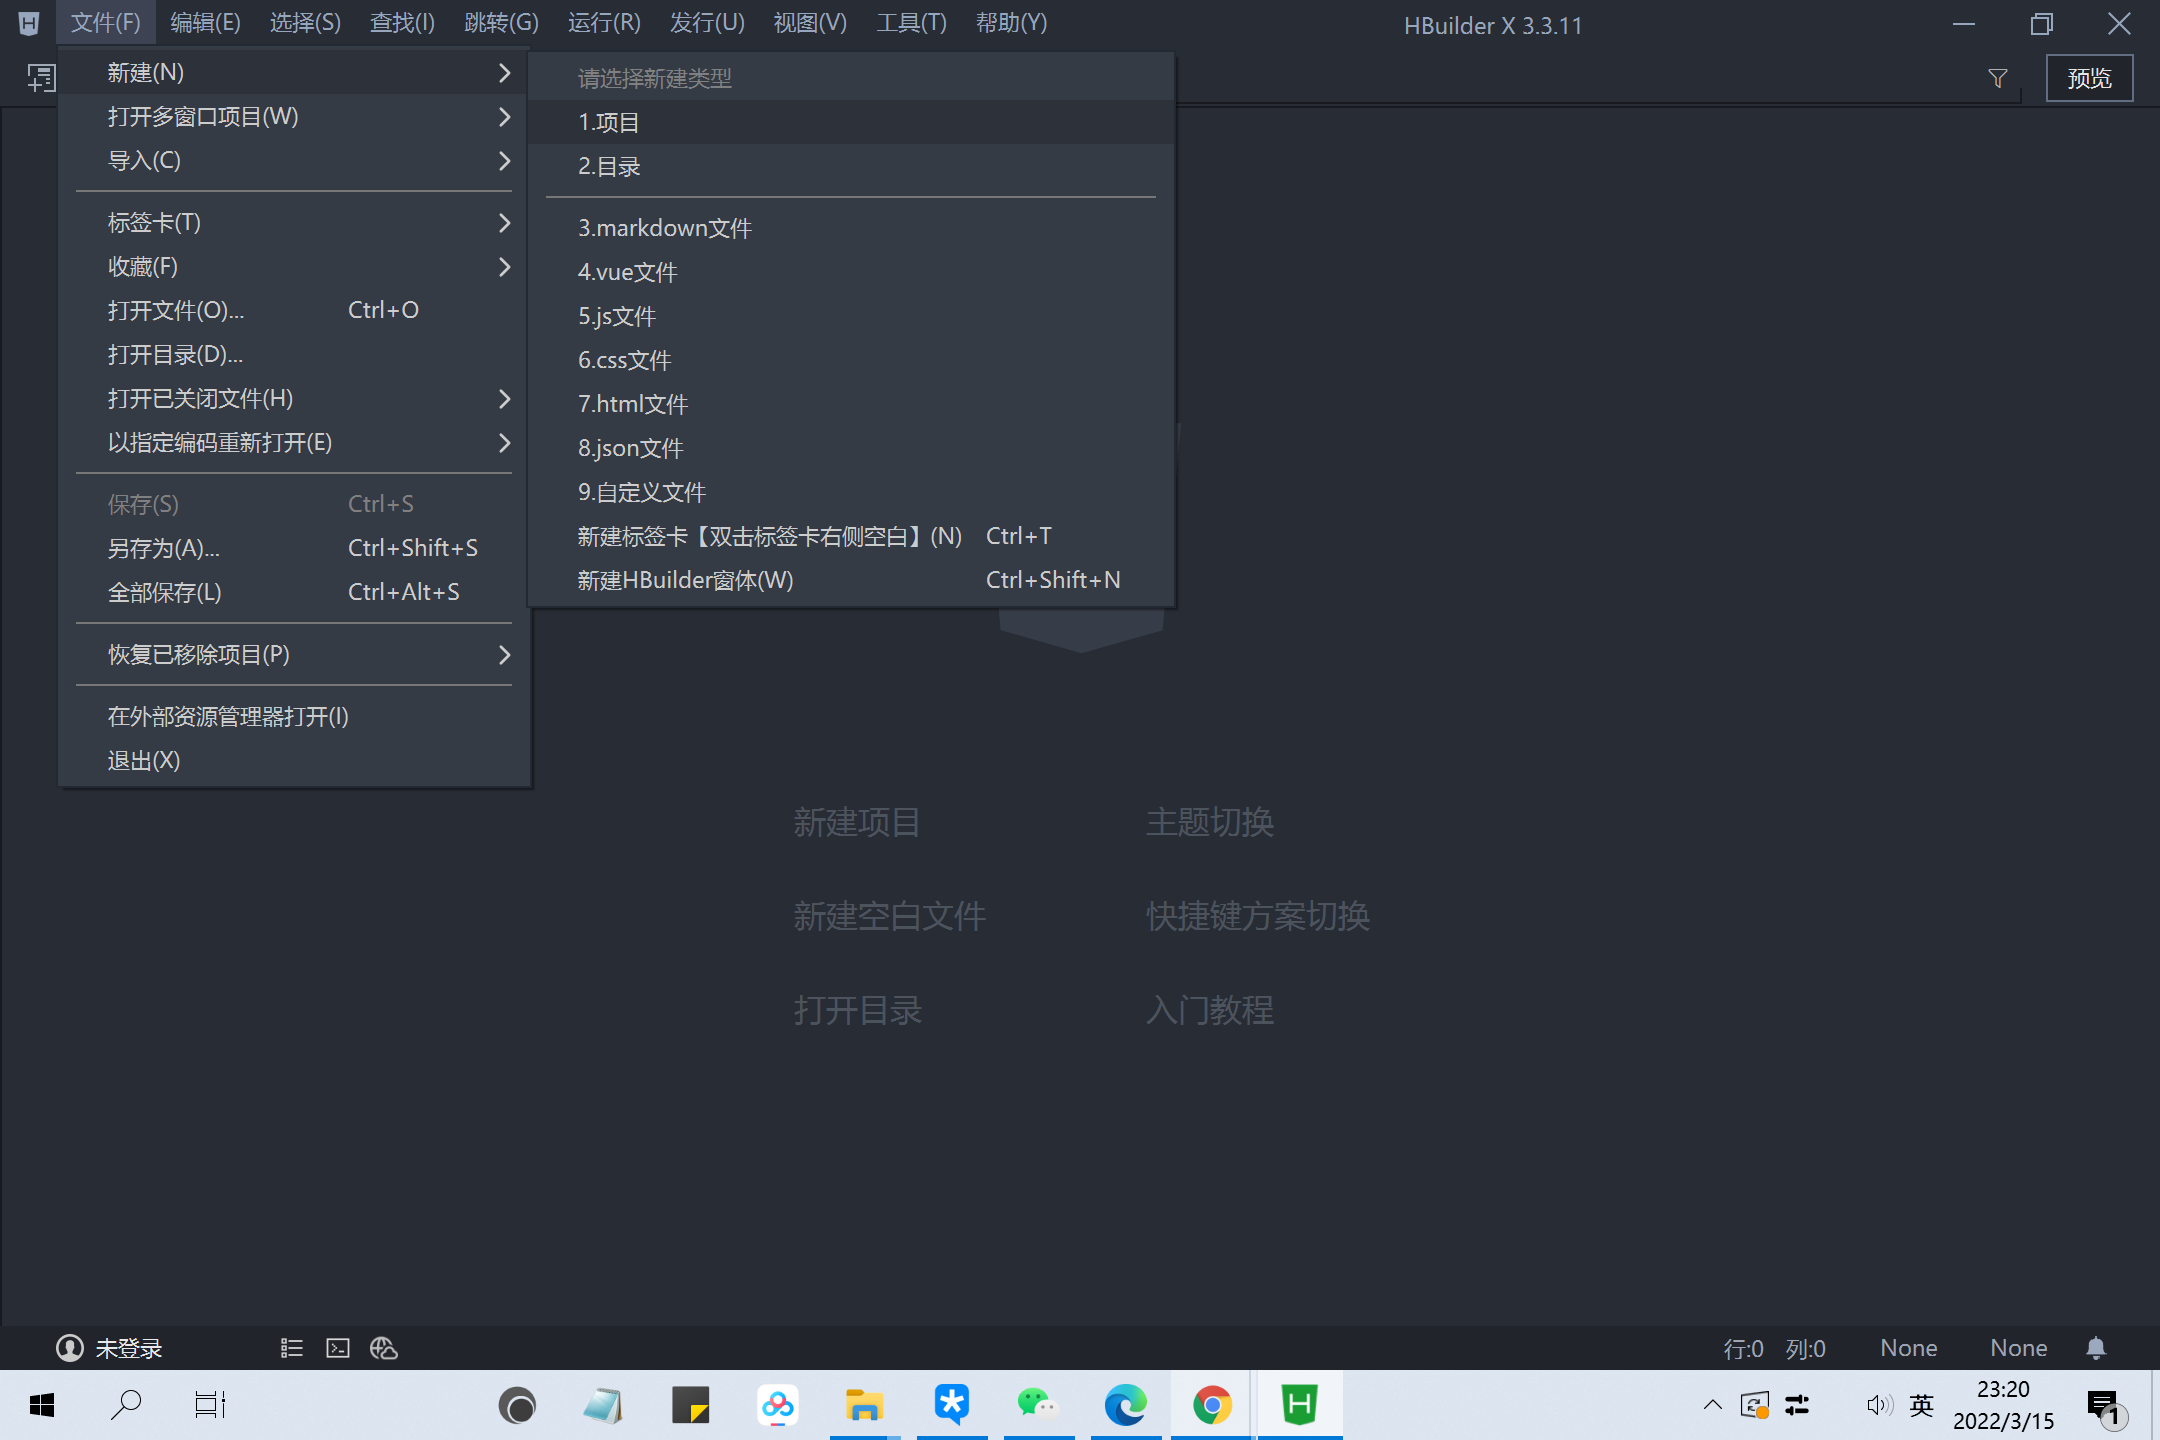Click the filter funnel icon
Screen dimensions: 2160x1440
coord(1998,78)
